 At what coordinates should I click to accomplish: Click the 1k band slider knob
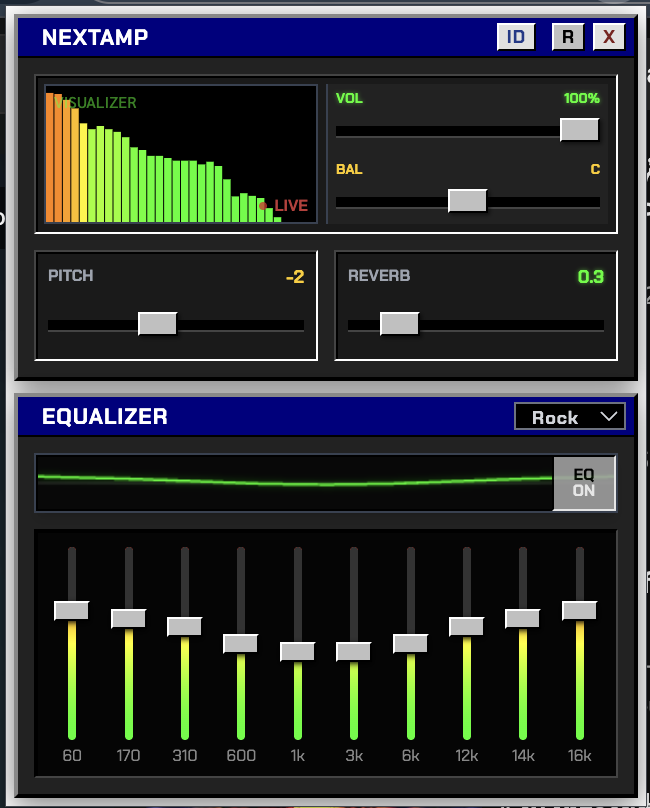[297, 651]
